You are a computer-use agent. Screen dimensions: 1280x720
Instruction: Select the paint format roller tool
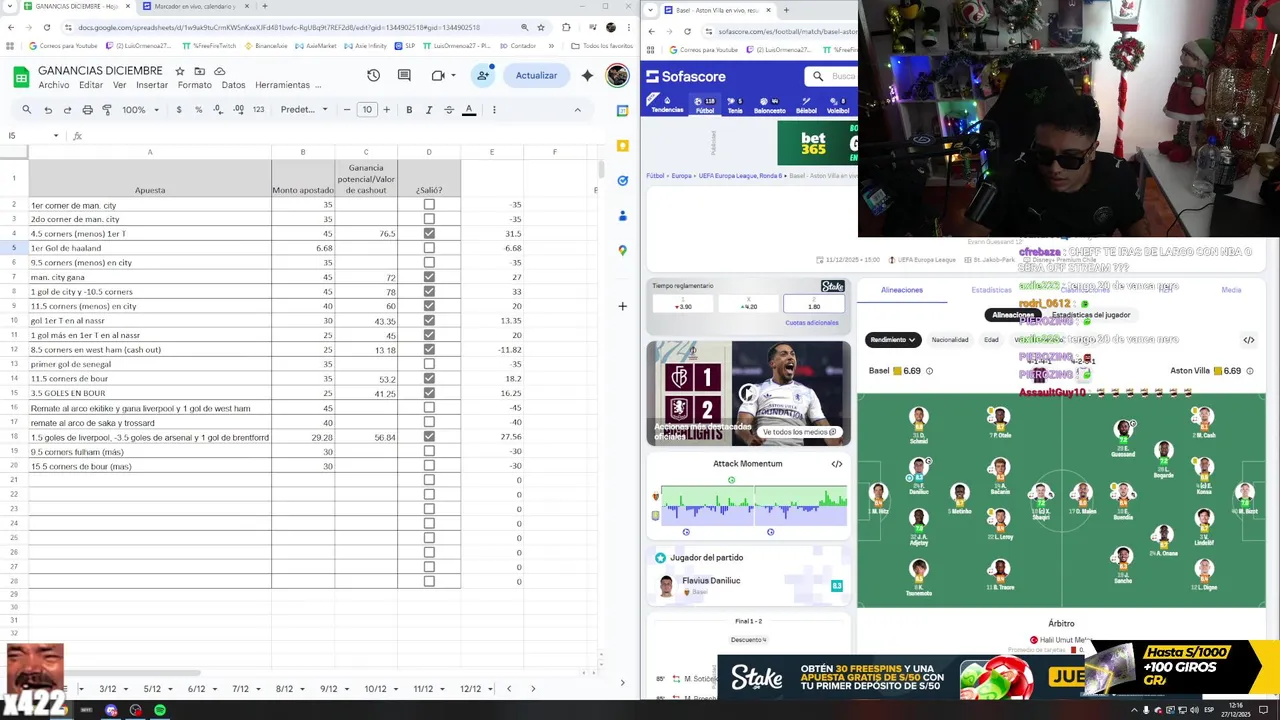tap(107, 110)
